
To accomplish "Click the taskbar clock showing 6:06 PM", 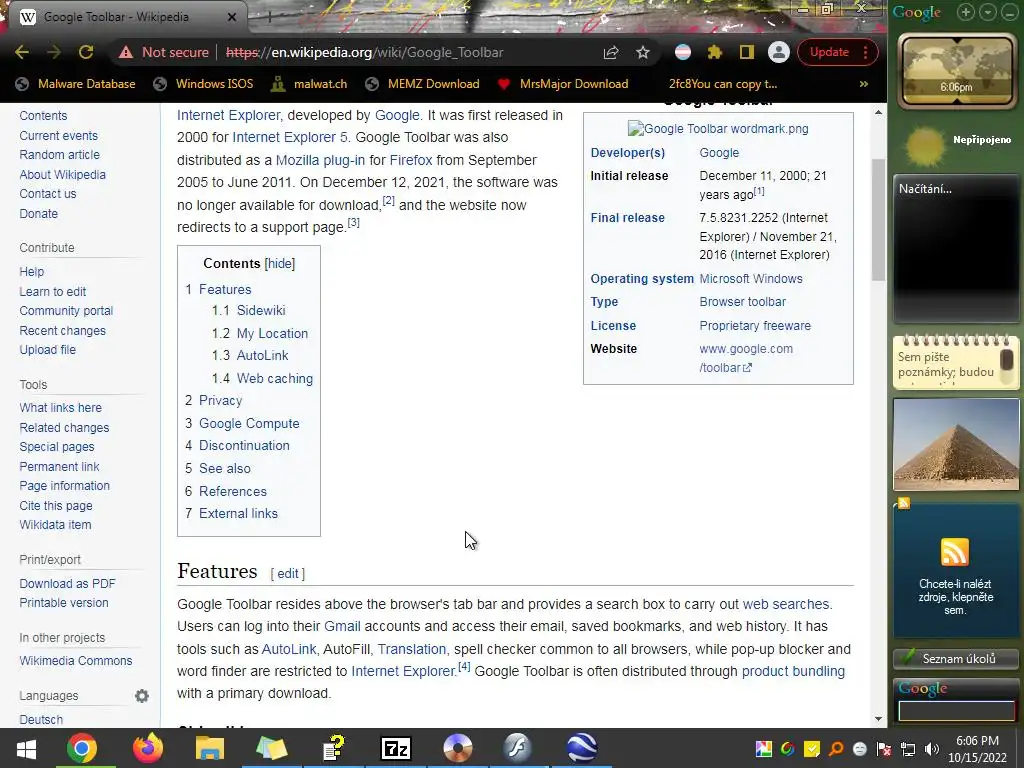I will coord(978,749).
